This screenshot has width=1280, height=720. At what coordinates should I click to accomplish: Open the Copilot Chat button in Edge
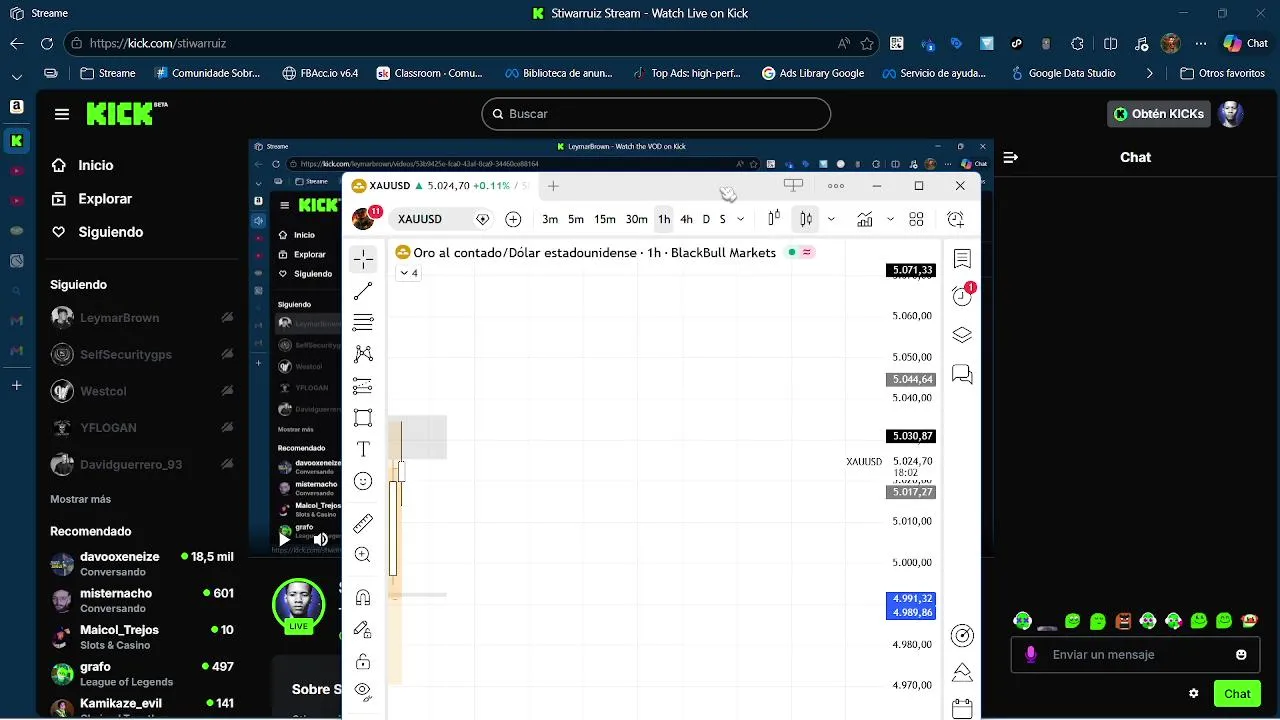coord(1247,43)
